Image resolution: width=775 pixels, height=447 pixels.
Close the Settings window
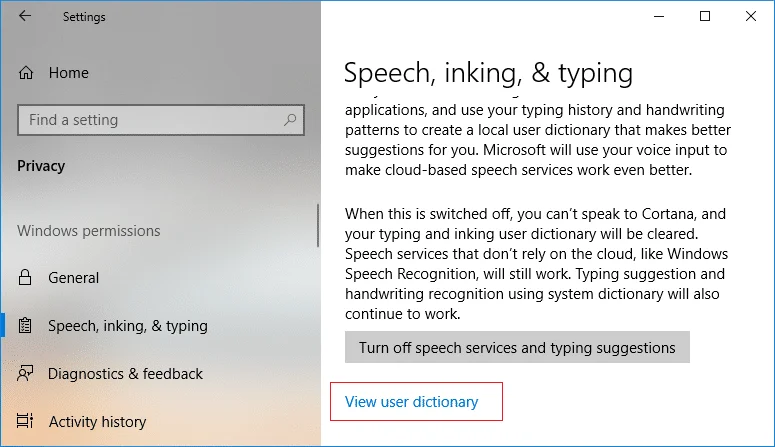(750, 16)
